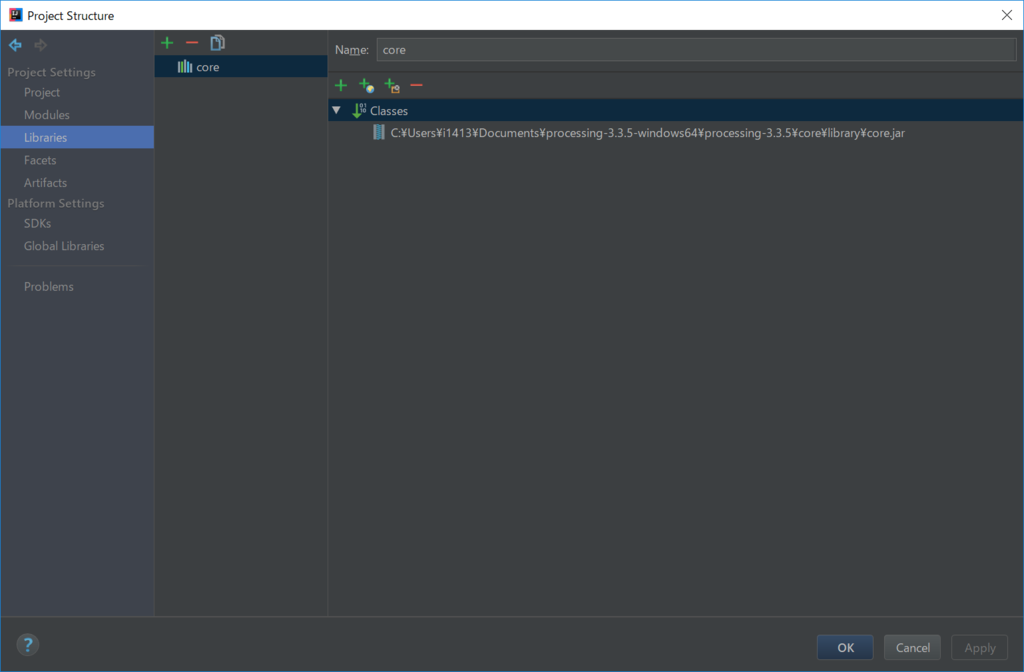Copy the selected core library
Screen dimensions: 1024x672
tap(217, 43)
